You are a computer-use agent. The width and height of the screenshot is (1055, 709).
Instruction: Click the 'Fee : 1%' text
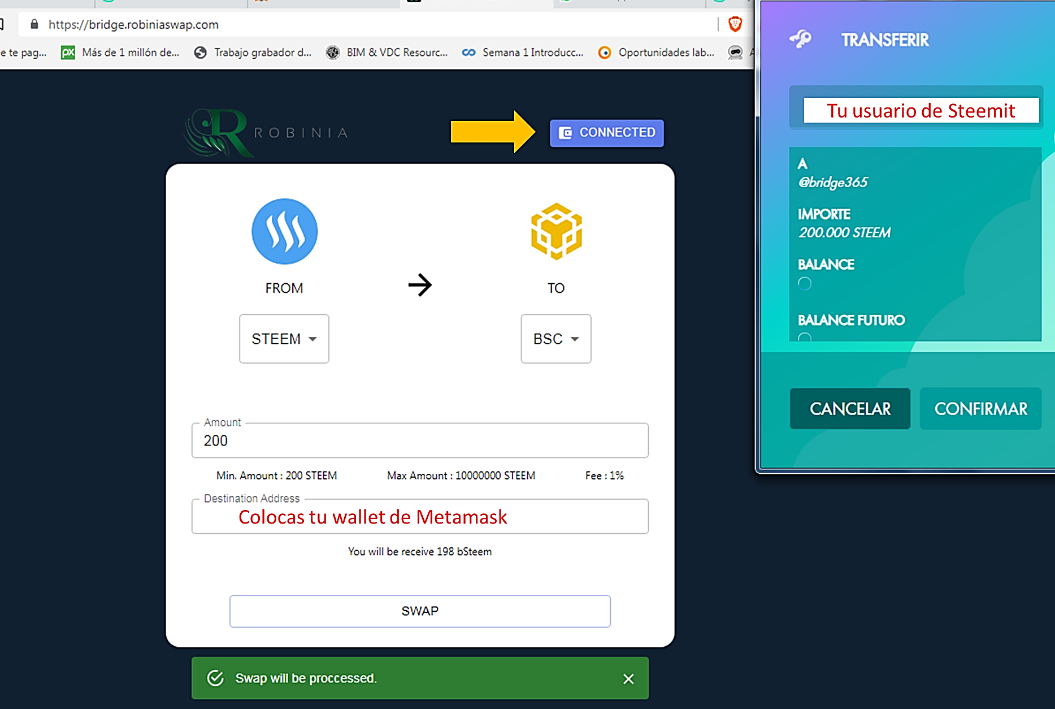click(x=604, y=476)
